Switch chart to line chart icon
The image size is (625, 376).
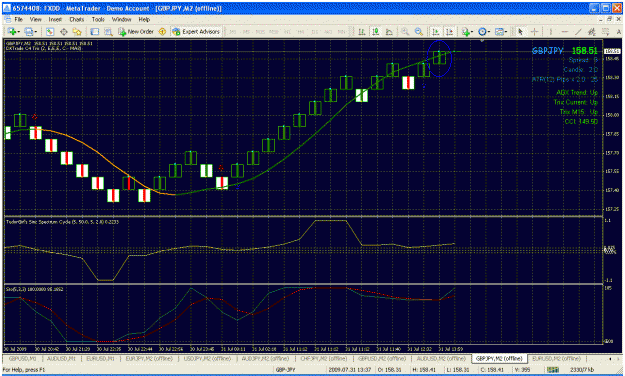(x=389, y=31)
